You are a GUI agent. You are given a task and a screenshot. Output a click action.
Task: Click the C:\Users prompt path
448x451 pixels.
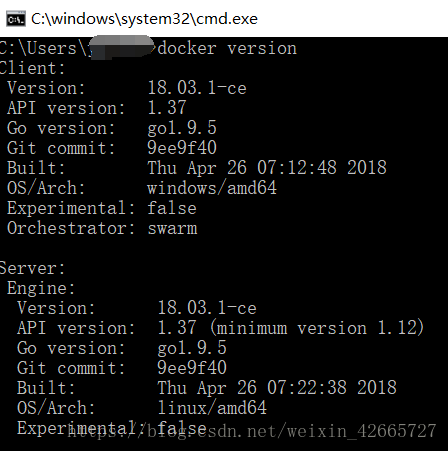[x=44, y=49]
